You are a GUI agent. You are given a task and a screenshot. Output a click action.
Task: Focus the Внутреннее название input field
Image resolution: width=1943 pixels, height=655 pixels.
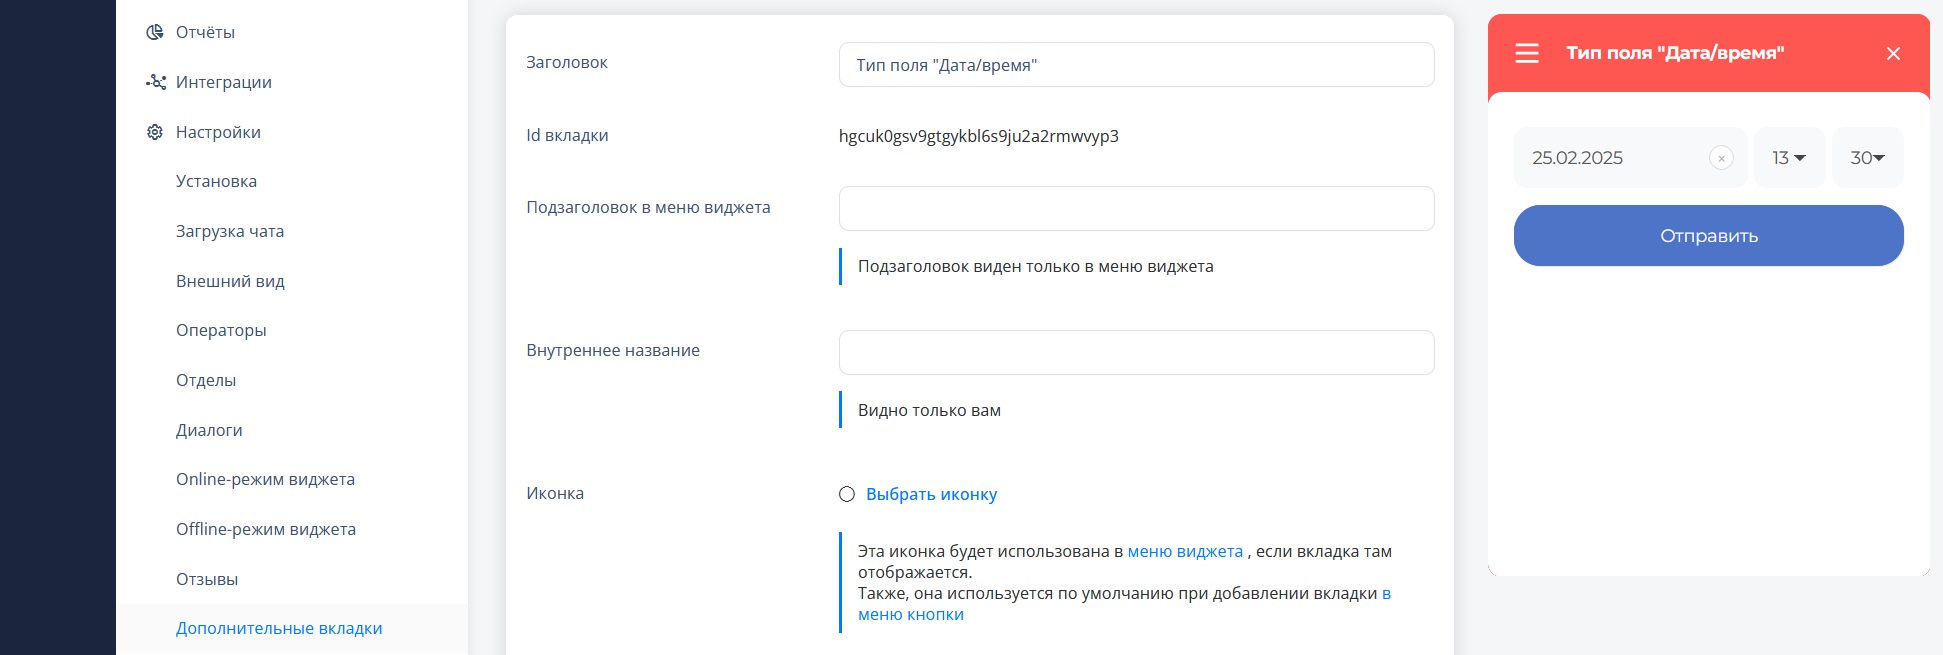point(1136,352)
